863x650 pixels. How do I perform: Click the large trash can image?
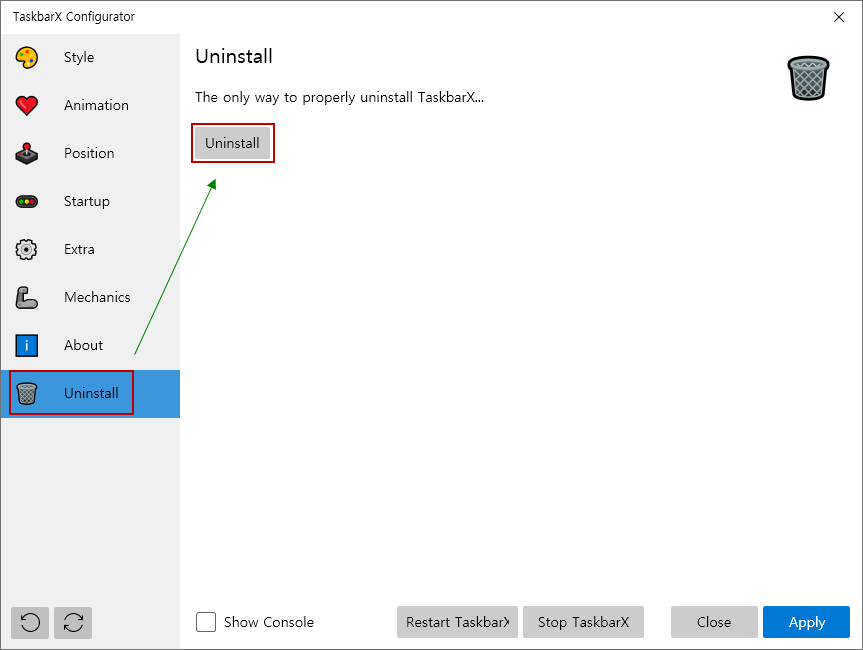[808, 78]
